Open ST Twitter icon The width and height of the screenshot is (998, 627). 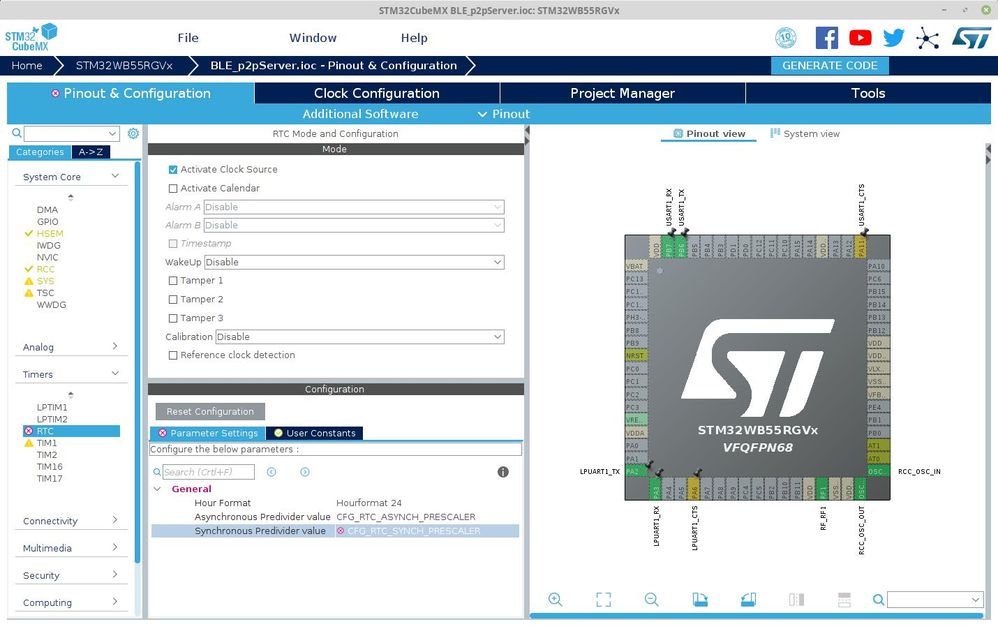(x=894, y=38)
